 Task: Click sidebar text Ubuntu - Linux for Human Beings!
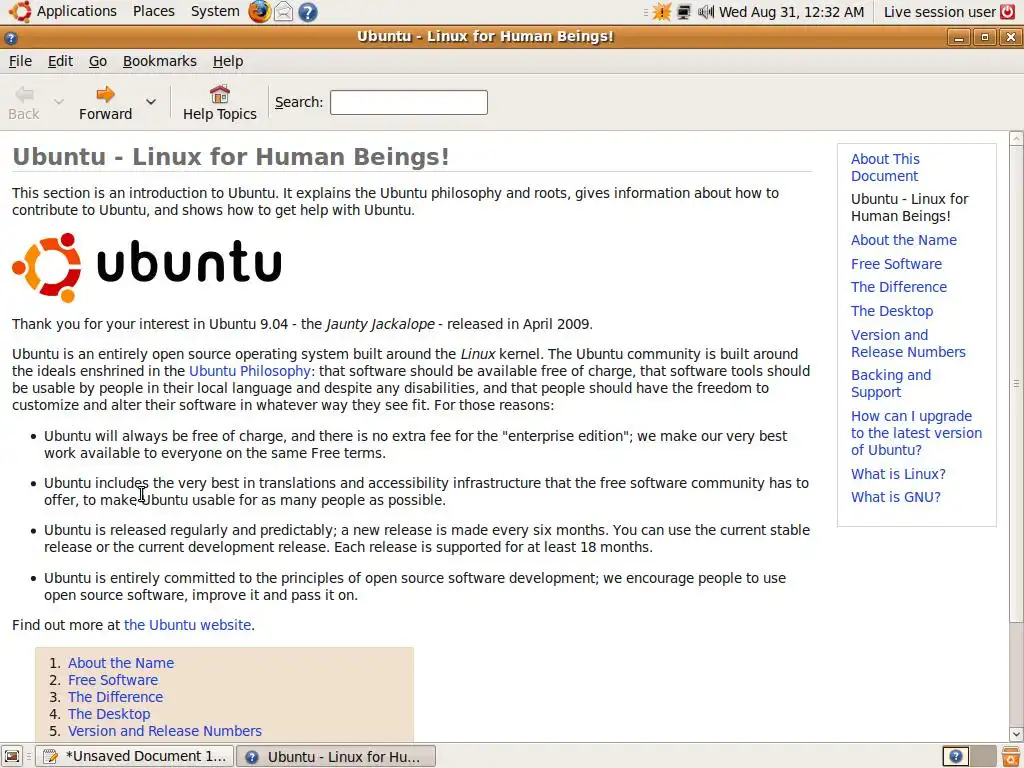pyautogui.click(x=909, y=208)
